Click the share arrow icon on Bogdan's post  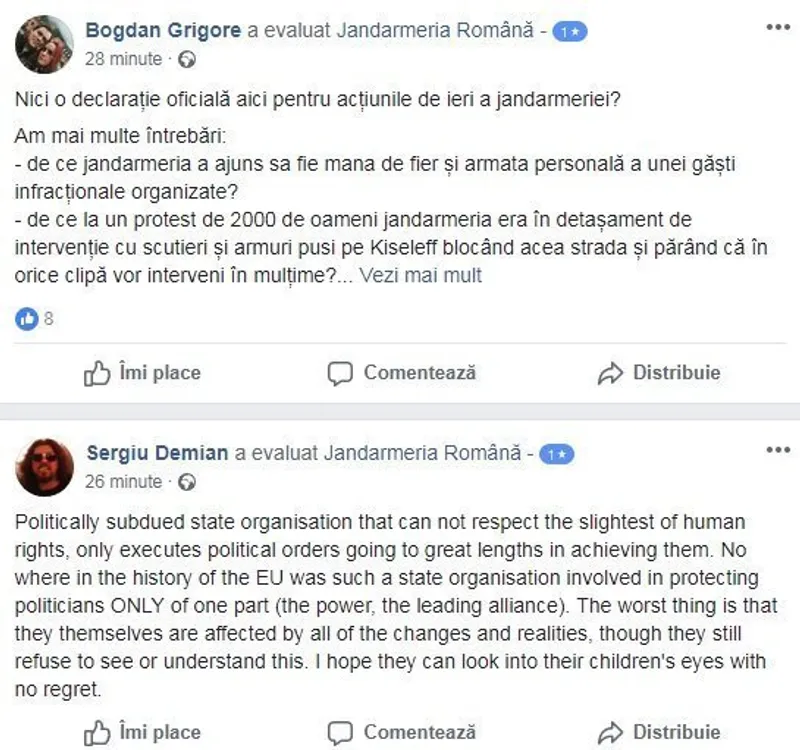(x=610, y=374)
